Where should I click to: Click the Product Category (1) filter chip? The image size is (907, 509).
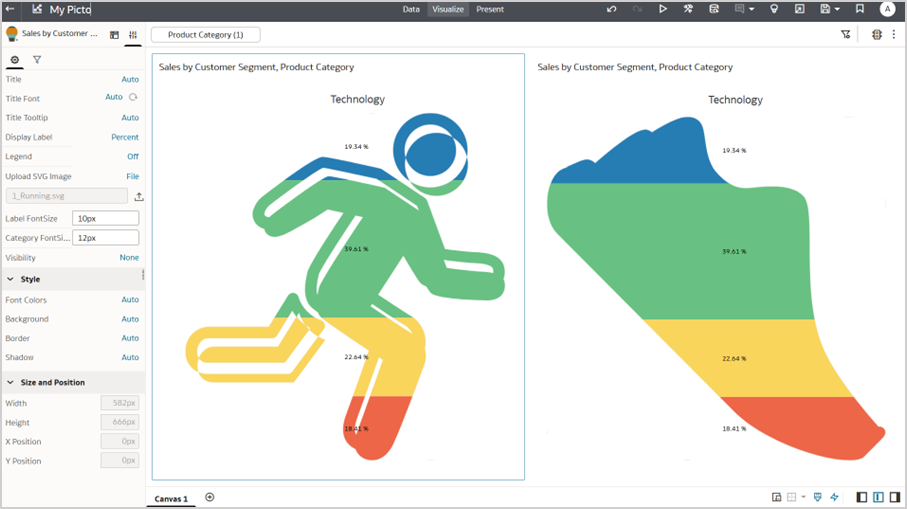(x=205, y=35)
